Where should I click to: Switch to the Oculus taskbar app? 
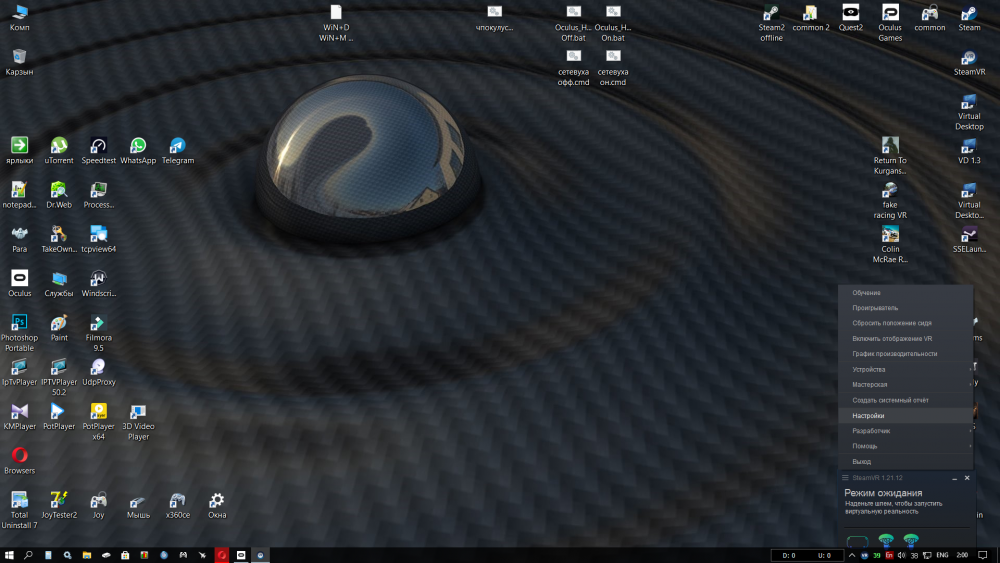click(241, 555)
